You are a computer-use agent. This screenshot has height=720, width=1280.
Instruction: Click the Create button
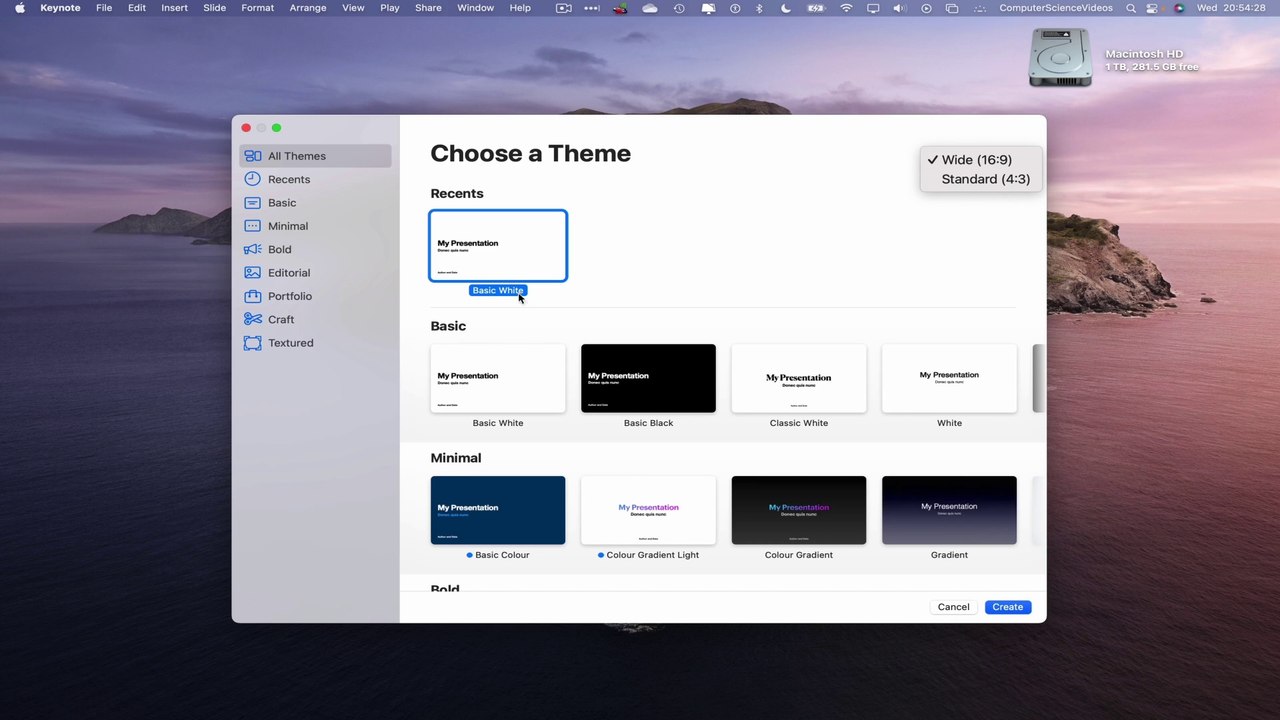(1007, 607)
